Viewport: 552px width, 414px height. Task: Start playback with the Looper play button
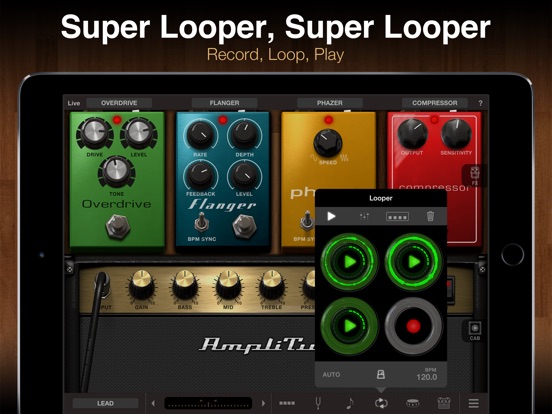coord(331,216)
